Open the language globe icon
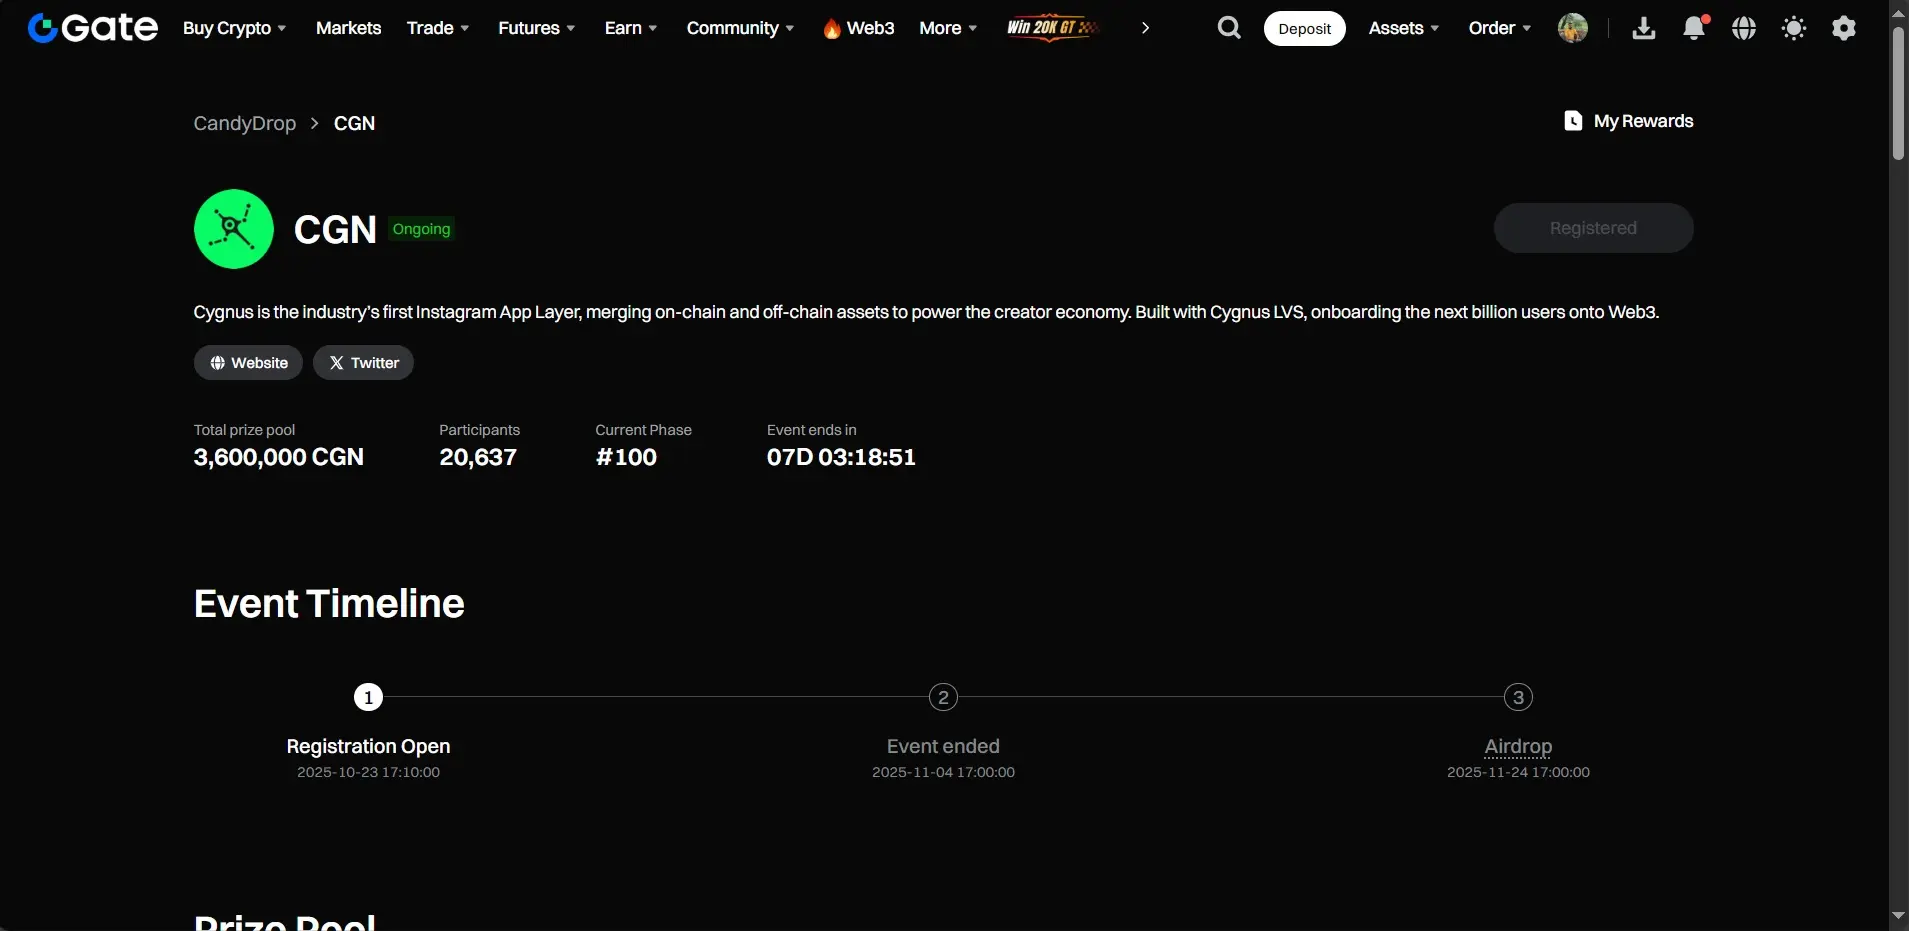The height and width of the screenshot is (931, 1909). pos(1744,28)
